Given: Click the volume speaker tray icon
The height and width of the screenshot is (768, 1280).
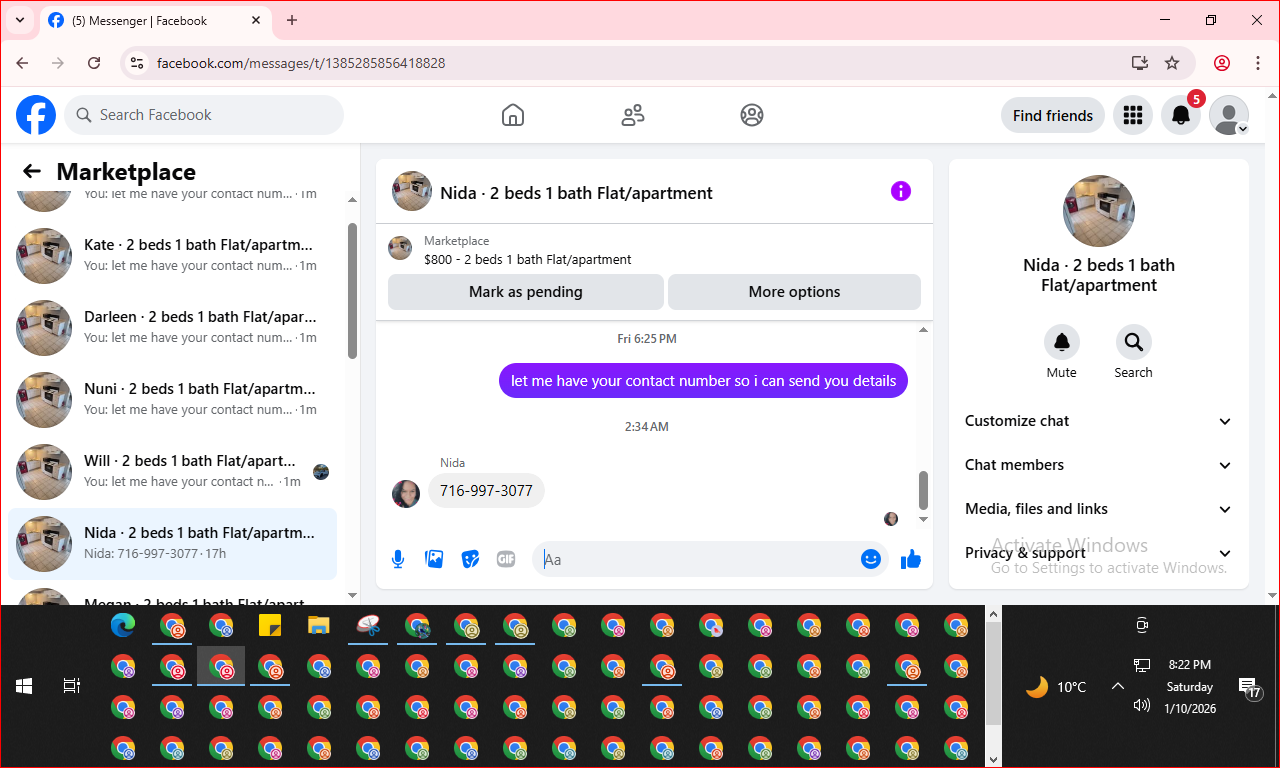Looking at the screenshot, I should [x=1142, y=705].
